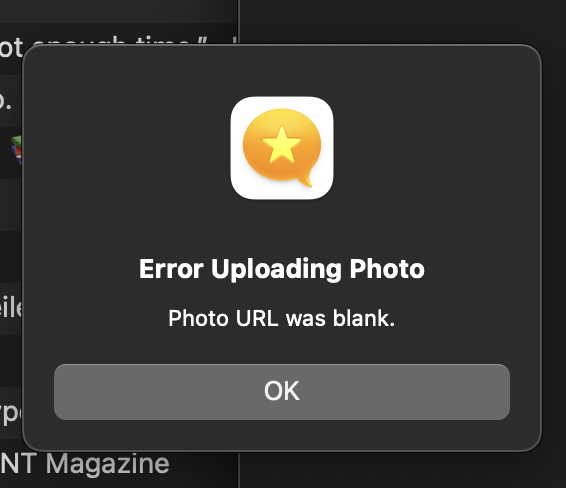
Task: Click the word "URL" in the error message
Action: [257, 318]
